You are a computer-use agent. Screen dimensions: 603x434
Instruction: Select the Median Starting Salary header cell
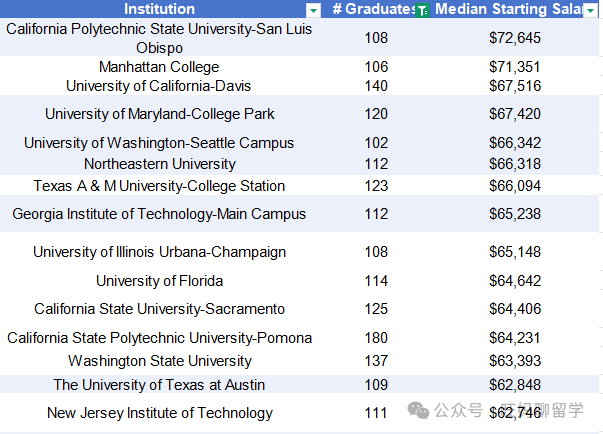(515, 9)
